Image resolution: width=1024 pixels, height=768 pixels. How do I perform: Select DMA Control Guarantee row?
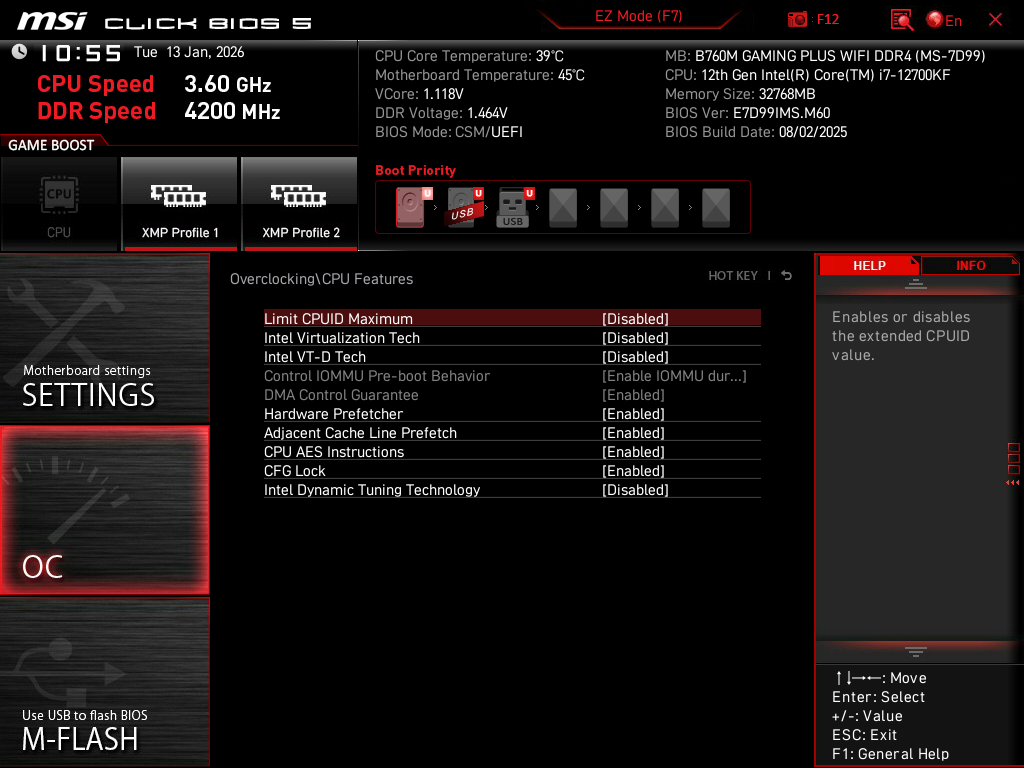512,394
